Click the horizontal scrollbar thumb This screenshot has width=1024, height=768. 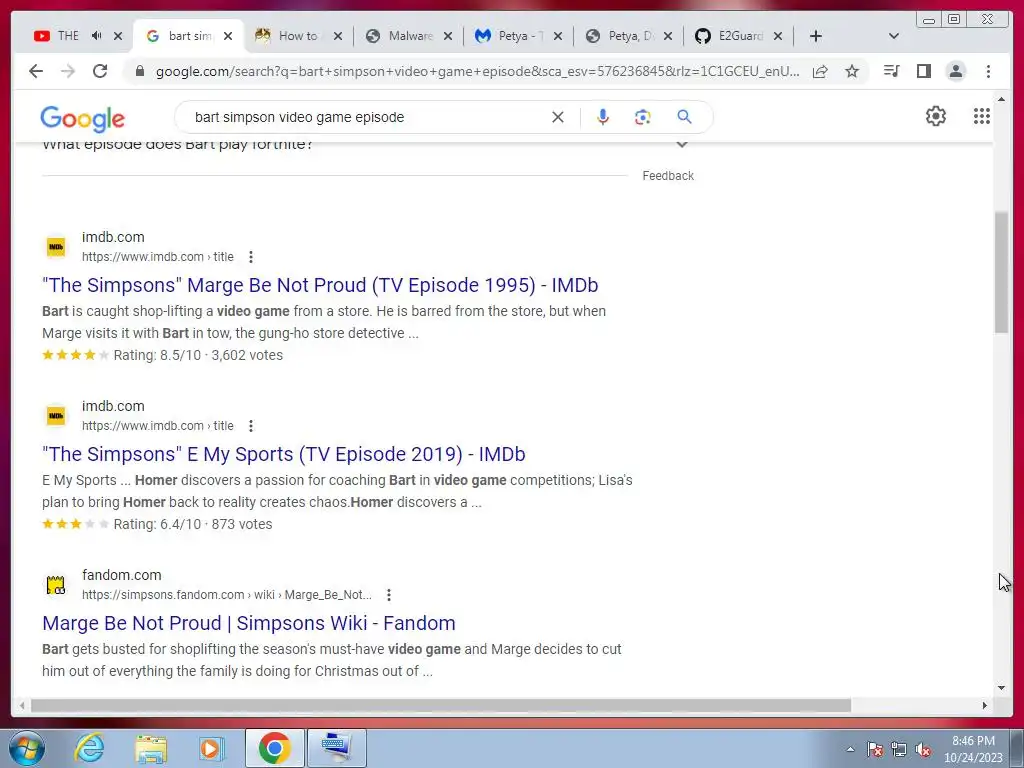(x=441, y=705)
